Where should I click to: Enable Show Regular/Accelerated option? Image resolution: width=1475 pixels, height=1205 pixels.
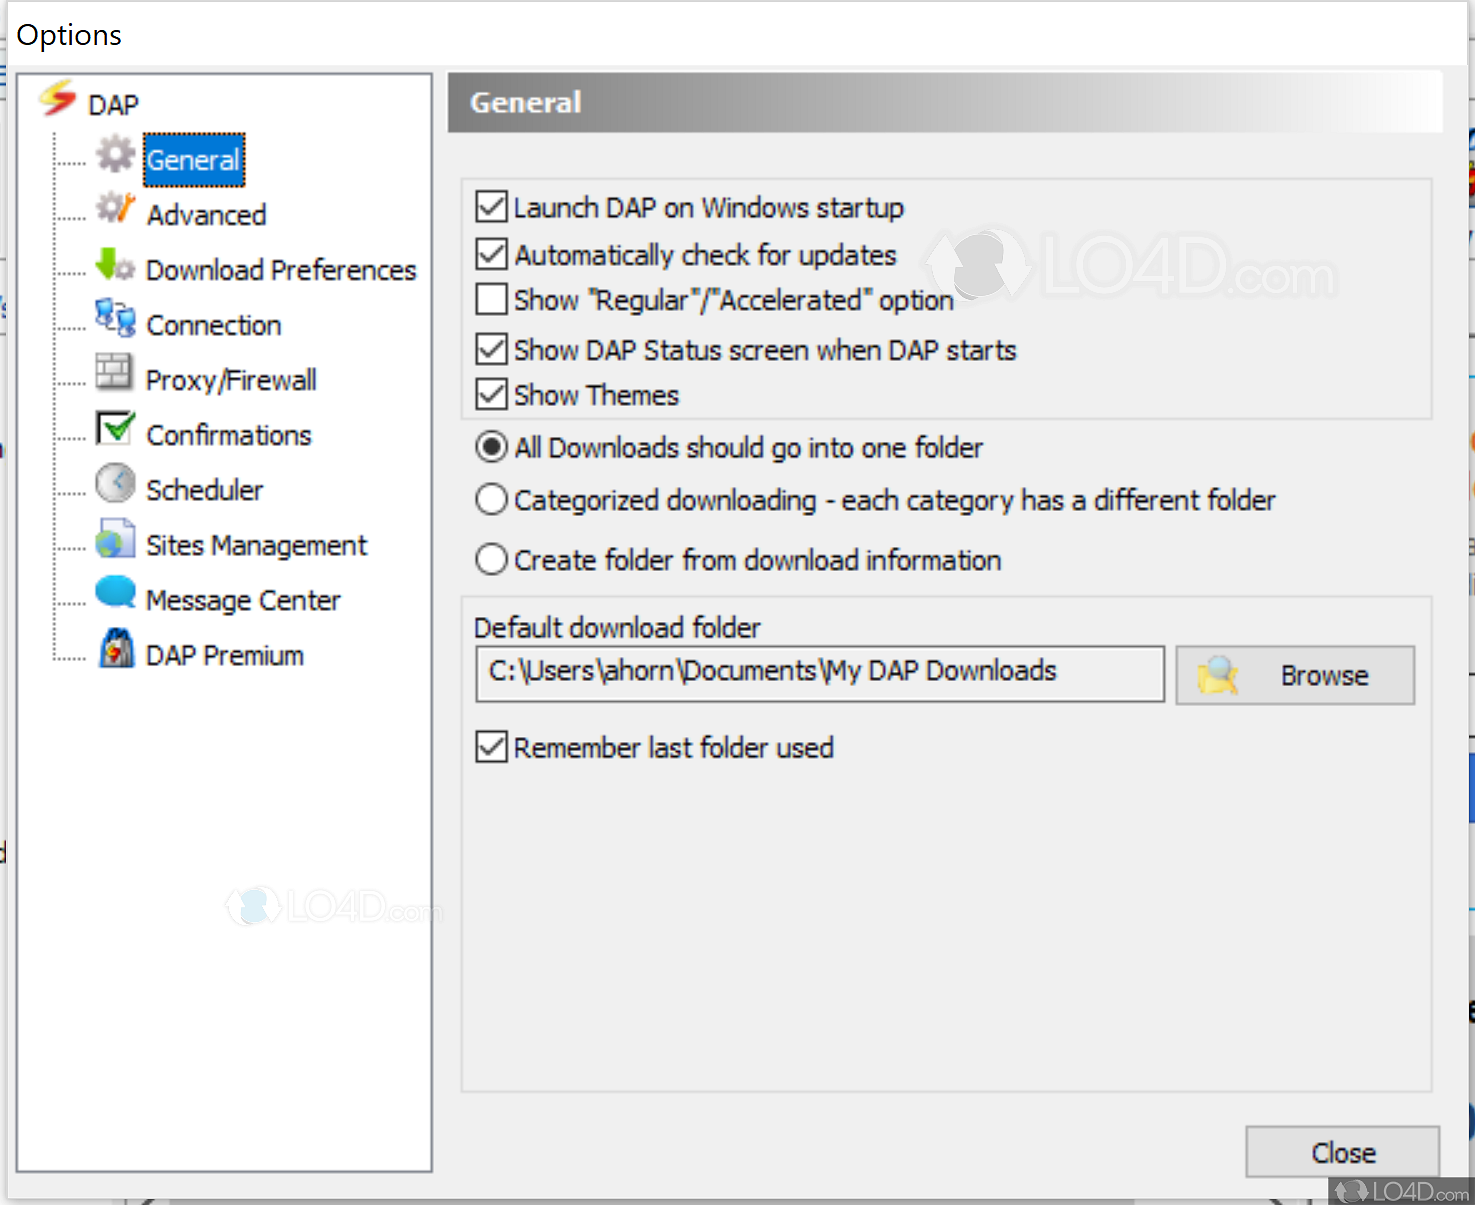(x=491, y=298)
